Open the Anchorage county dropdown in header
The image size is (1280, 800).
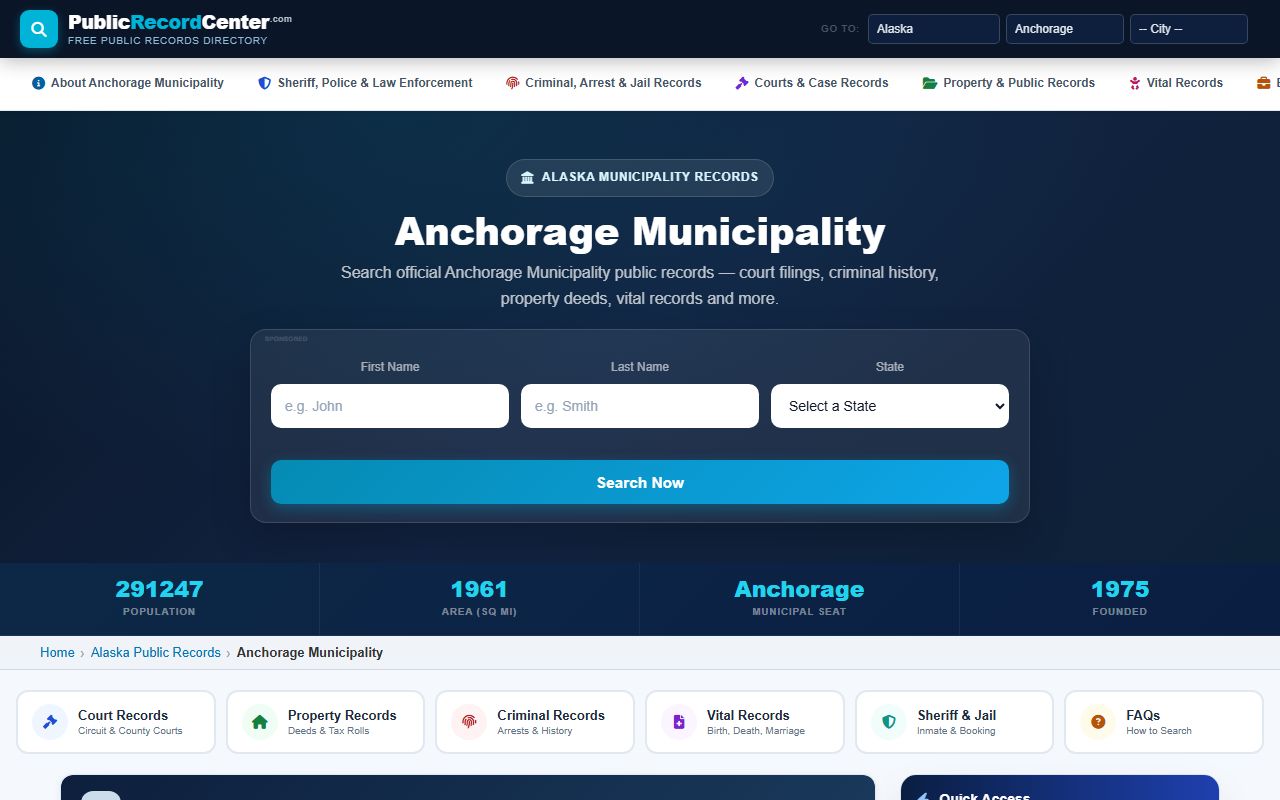click(1065, 29)
